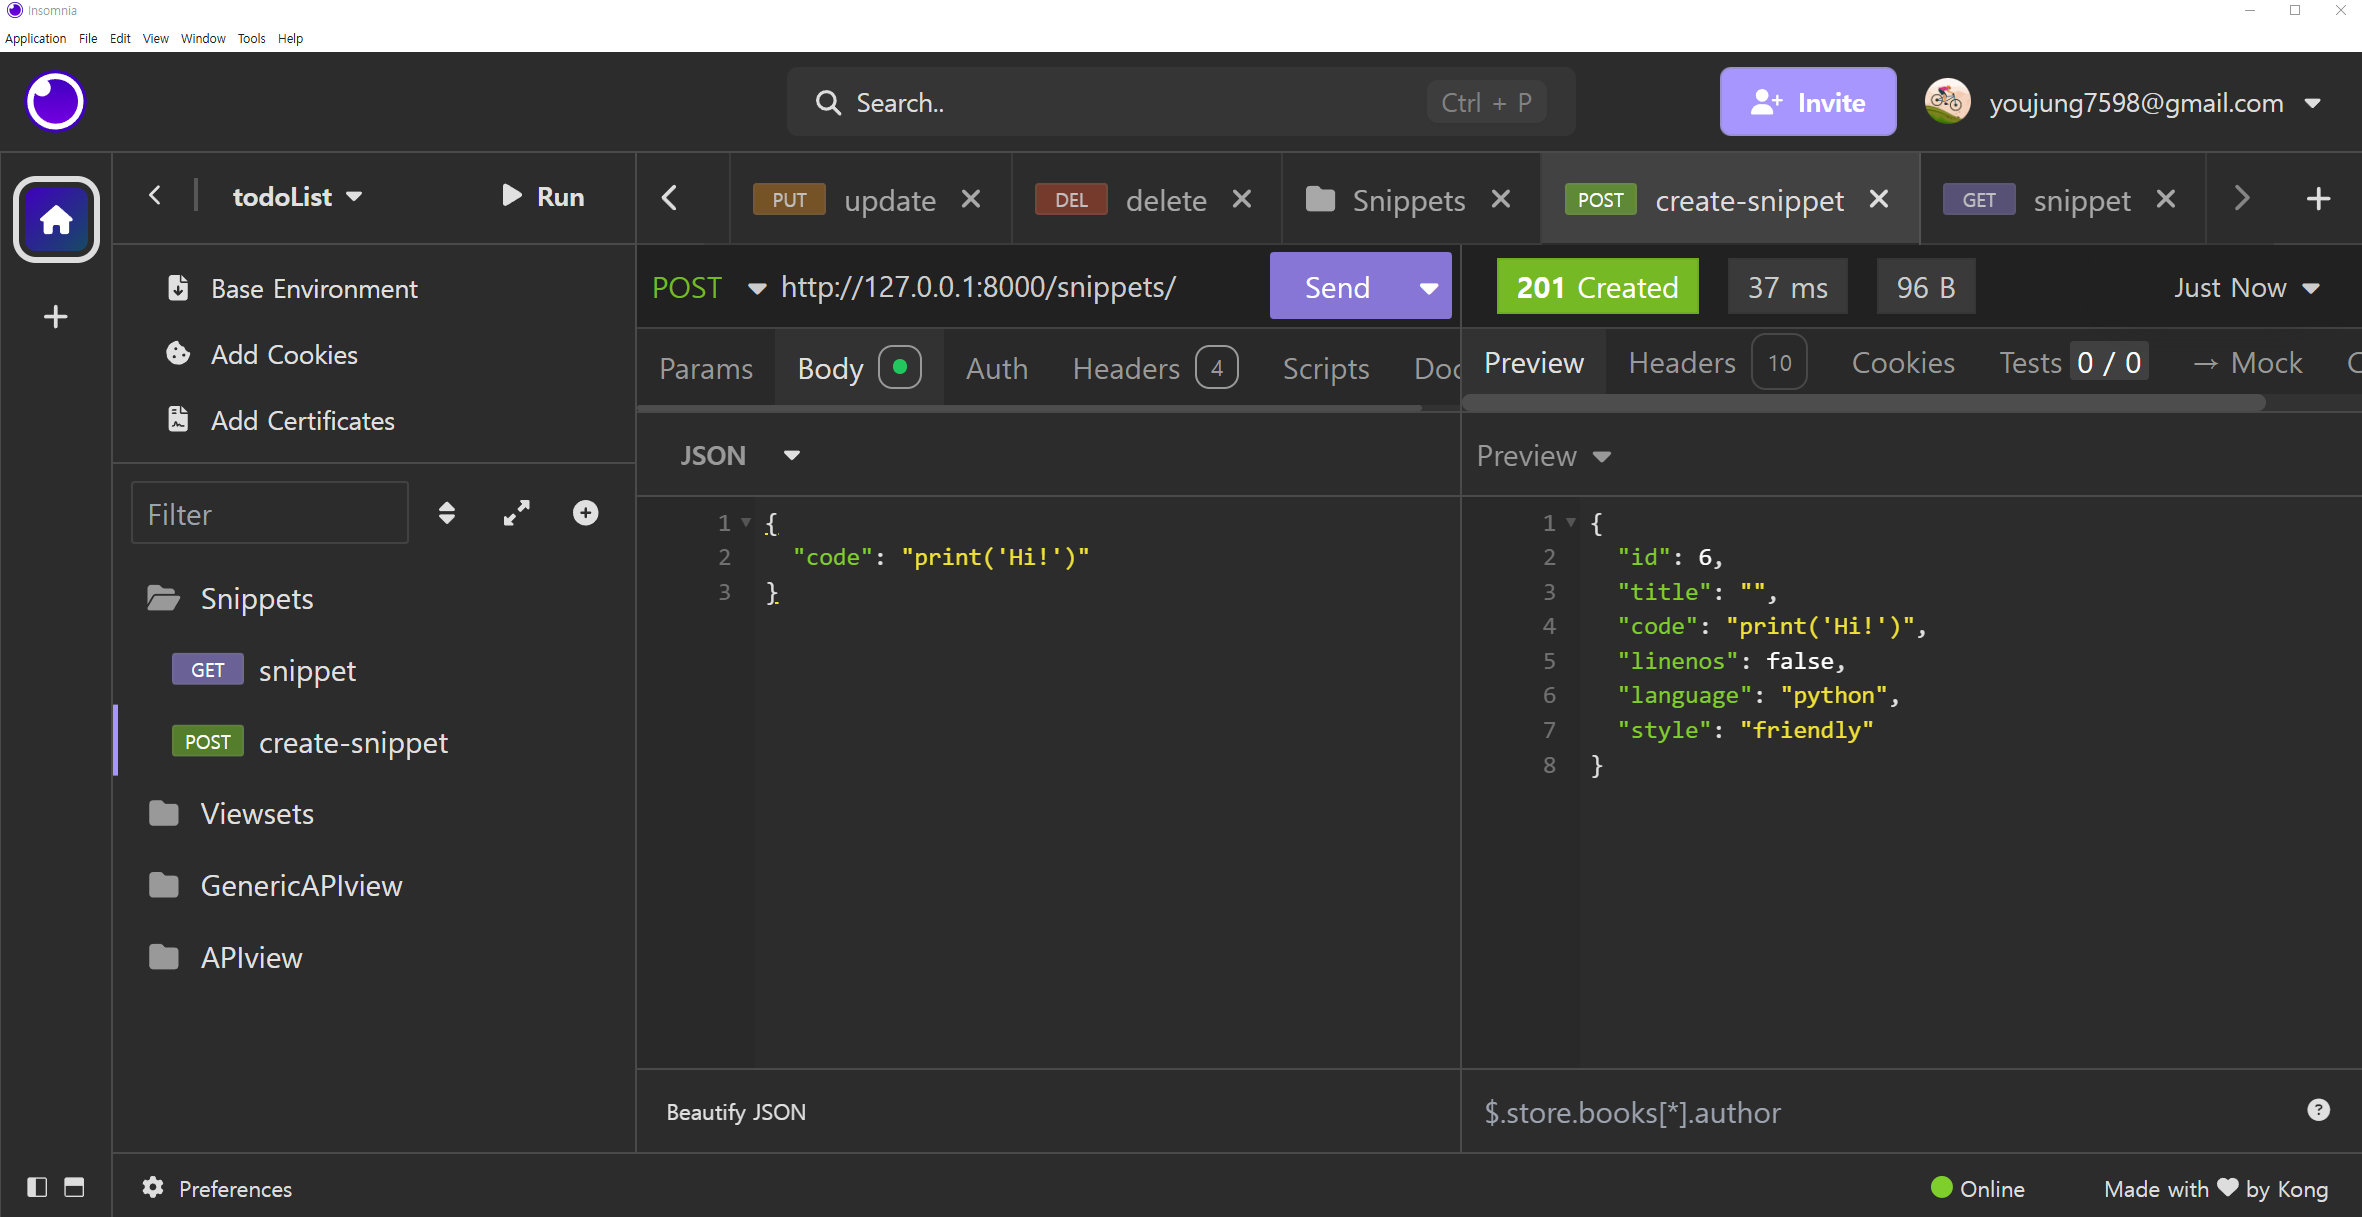This screenshot has height=1217, width=2362.
Task: Open the Preview mode dropdown
Action: point(1544,456)
